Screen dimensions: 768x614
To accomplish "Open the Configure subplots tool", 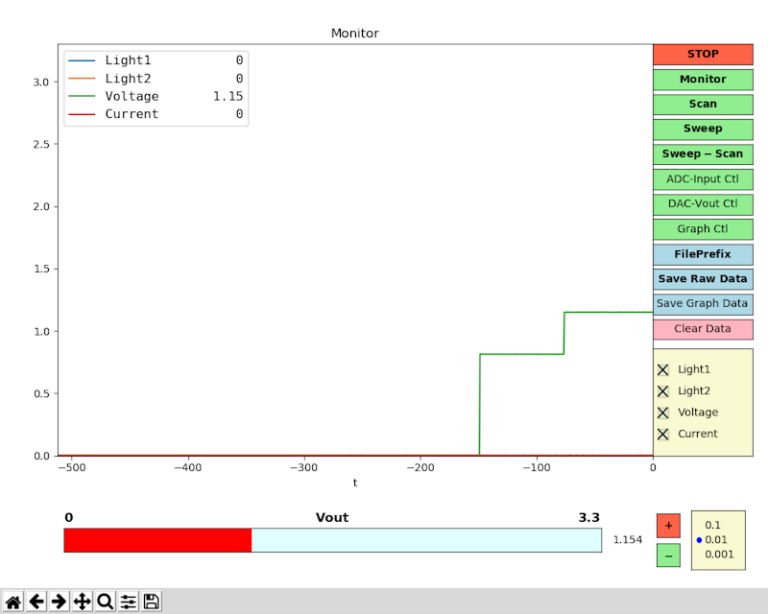I will (128, 601).
